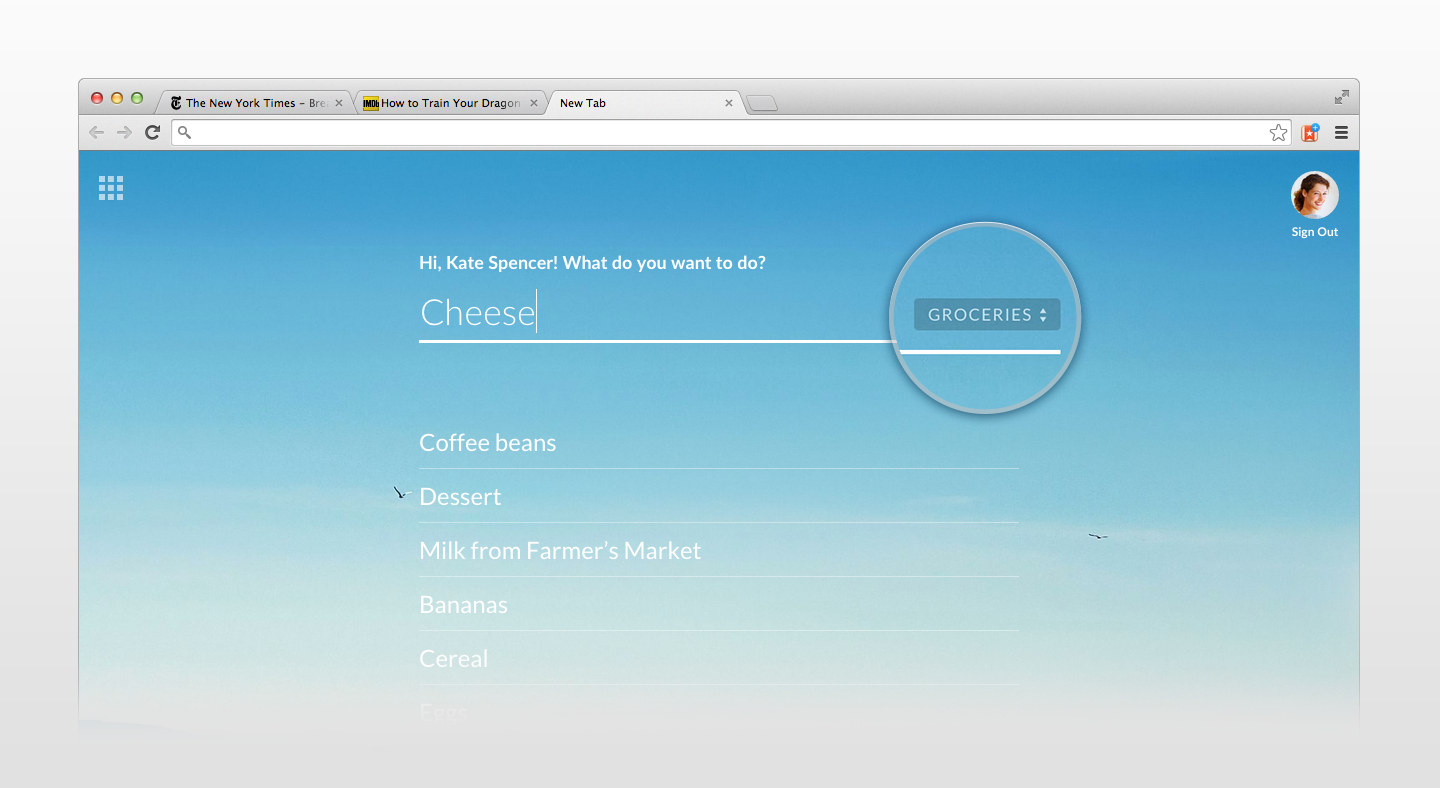Reload the current page

click(153, 132)
